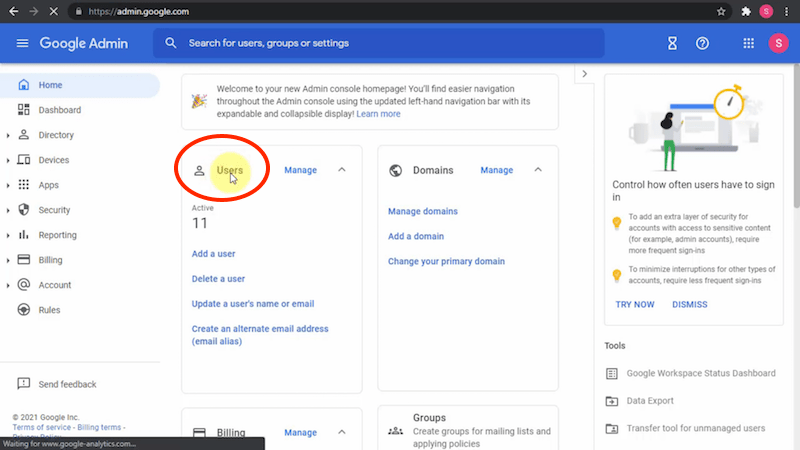Click the DISMISS button
Screen dimensions: 800x450
[x=690, y=305]
